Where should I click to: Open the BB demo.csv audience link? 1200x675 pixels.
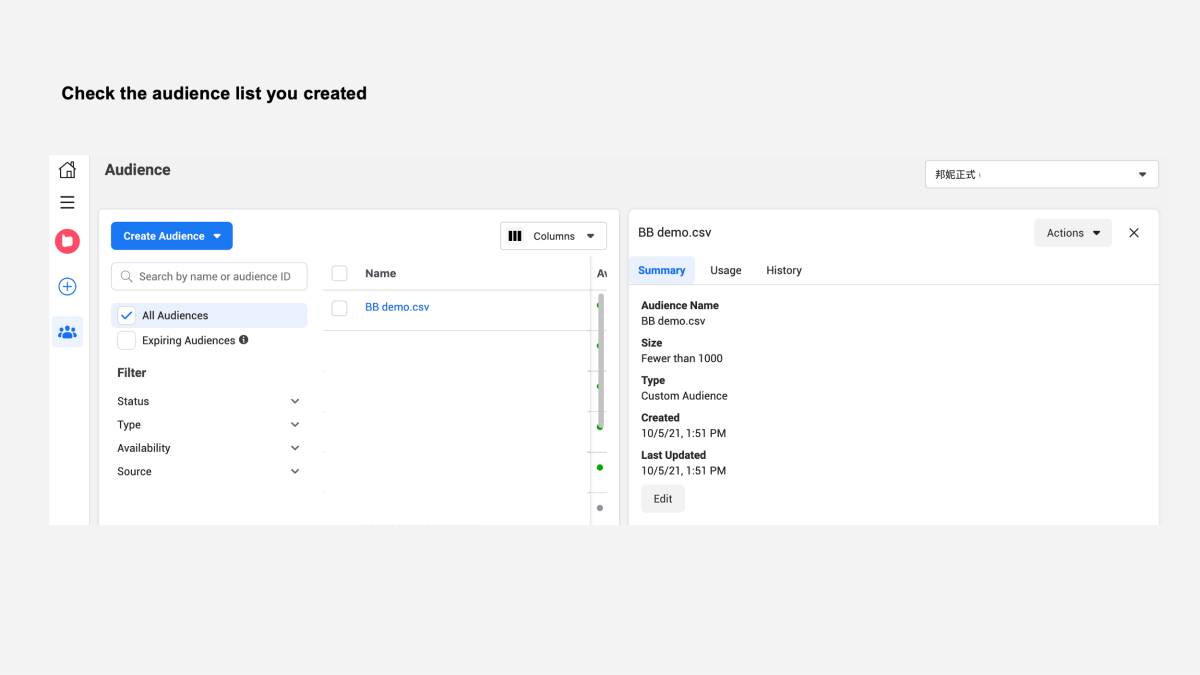(397, 307)
